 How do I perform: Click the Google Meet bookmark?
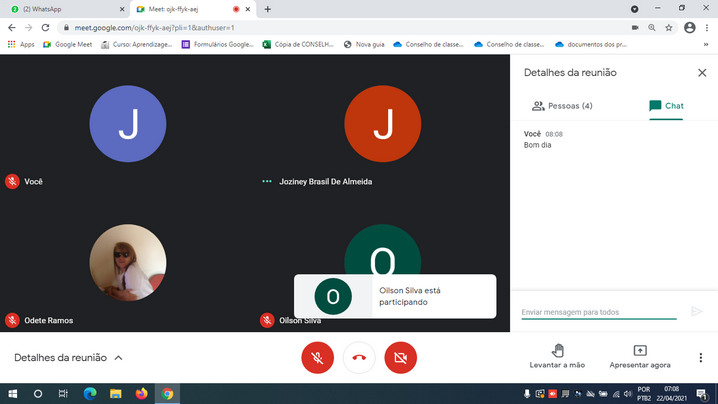click(68, 44)
